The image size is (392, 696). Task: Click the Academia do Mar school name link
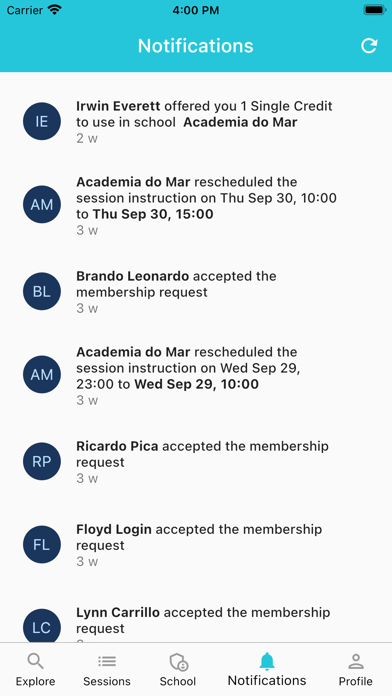(x=240, y=123)
